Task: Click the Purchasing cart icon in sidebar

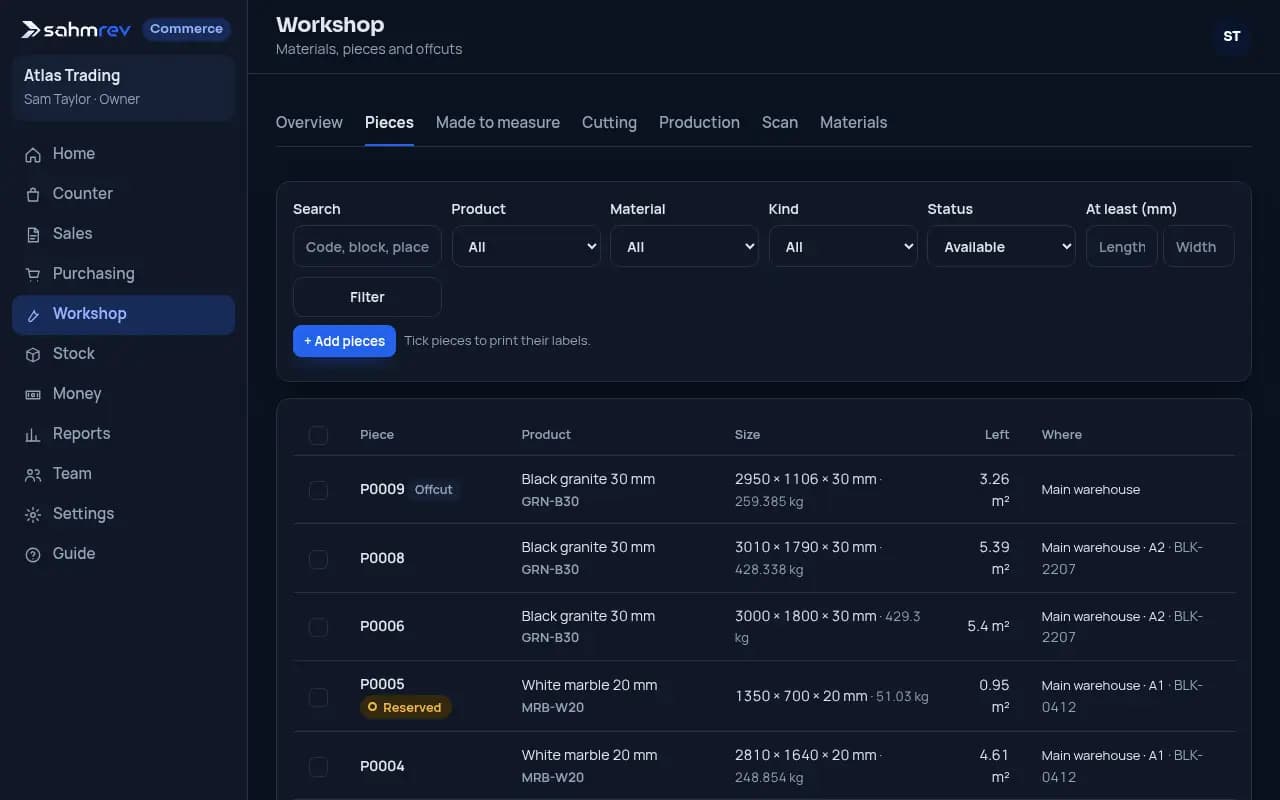Action: pos(33,274)
